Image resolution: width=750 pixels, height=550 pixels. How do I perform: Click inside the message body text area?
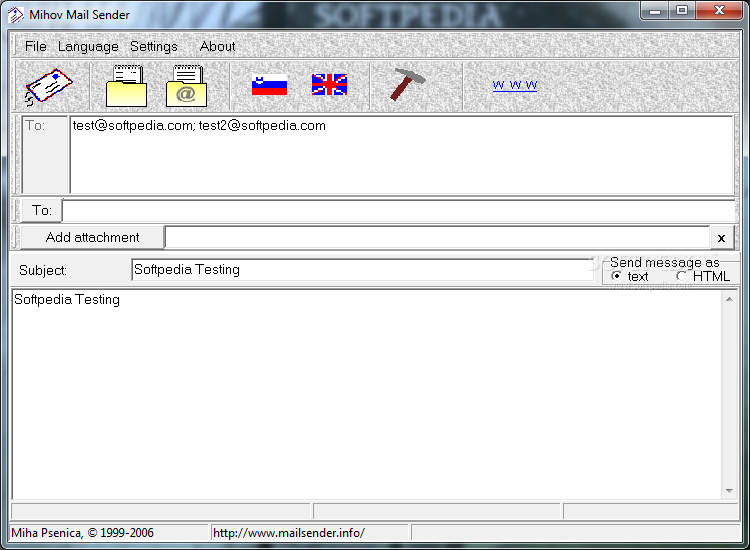(367, 394)
